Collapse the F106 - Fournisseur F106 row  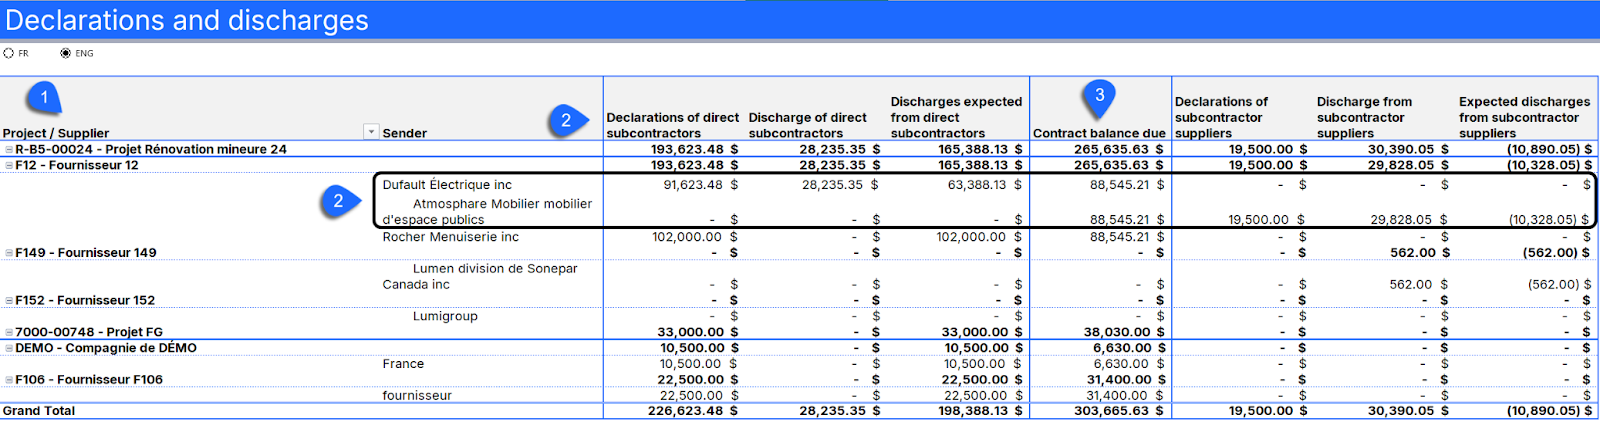[x=9, y=380]
